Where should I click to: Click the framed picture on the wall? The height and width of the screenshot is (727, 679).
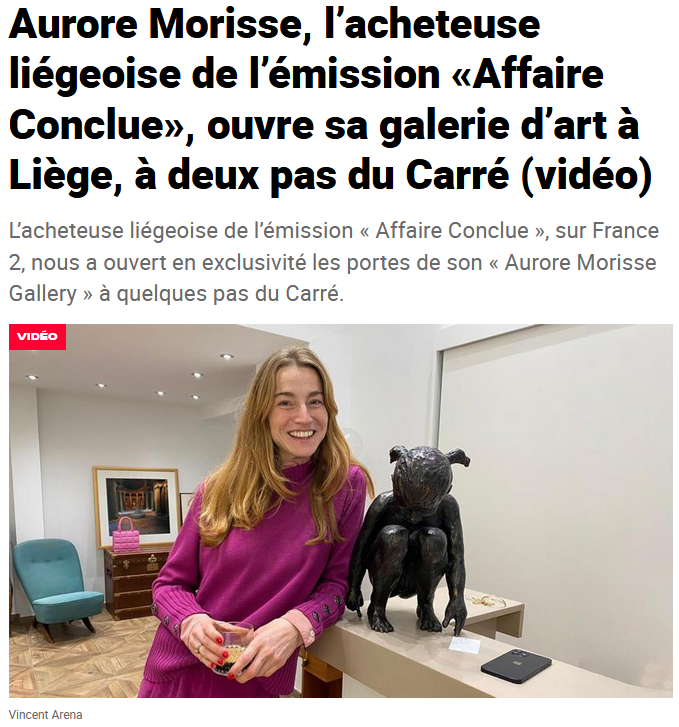(x=137, y=507)
